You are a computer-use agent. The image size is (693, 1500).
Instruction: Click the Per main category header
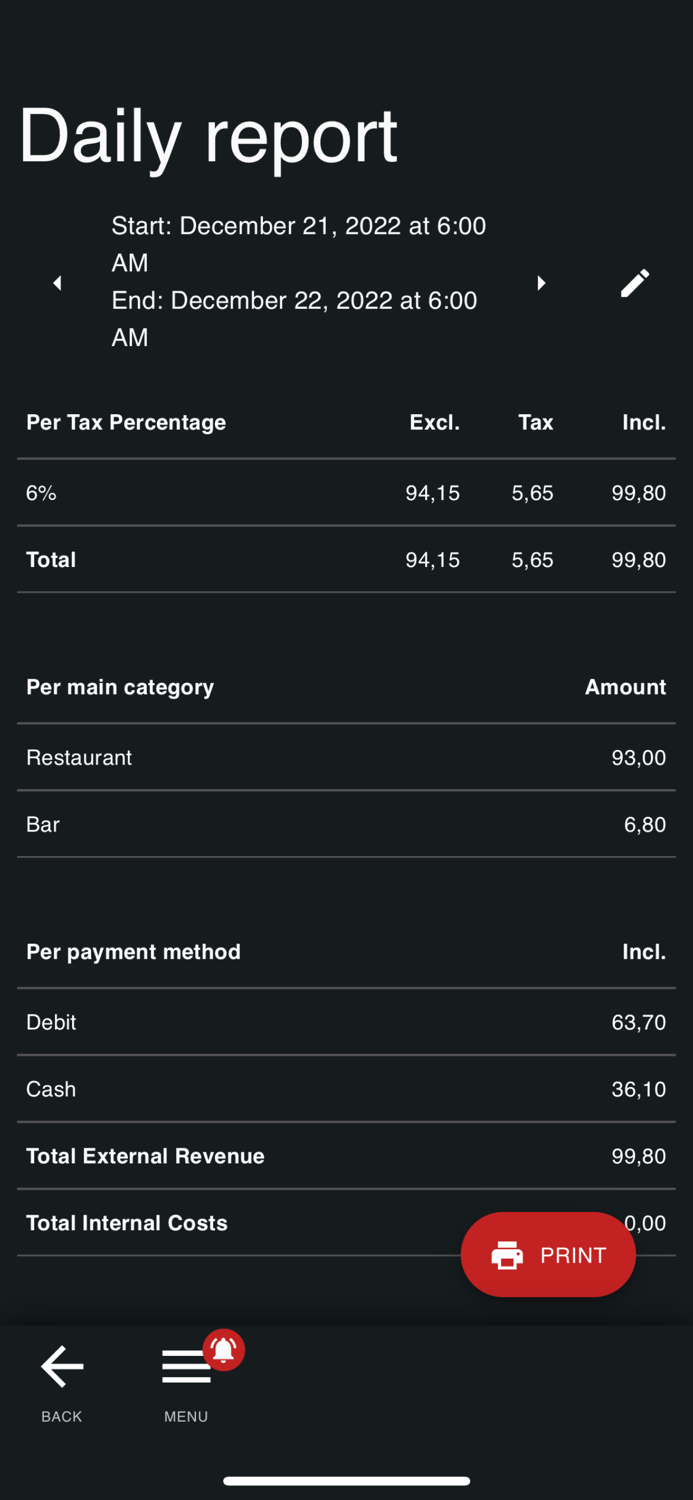120,687
